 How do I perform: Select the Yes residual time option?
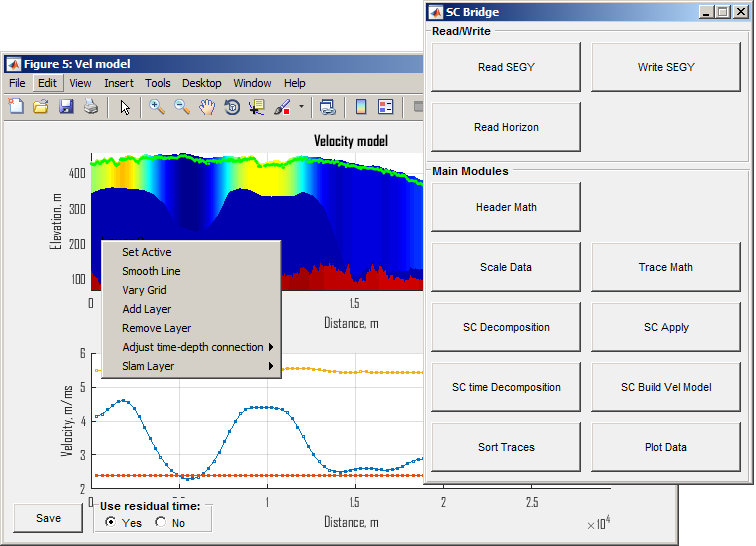point(110,522)
